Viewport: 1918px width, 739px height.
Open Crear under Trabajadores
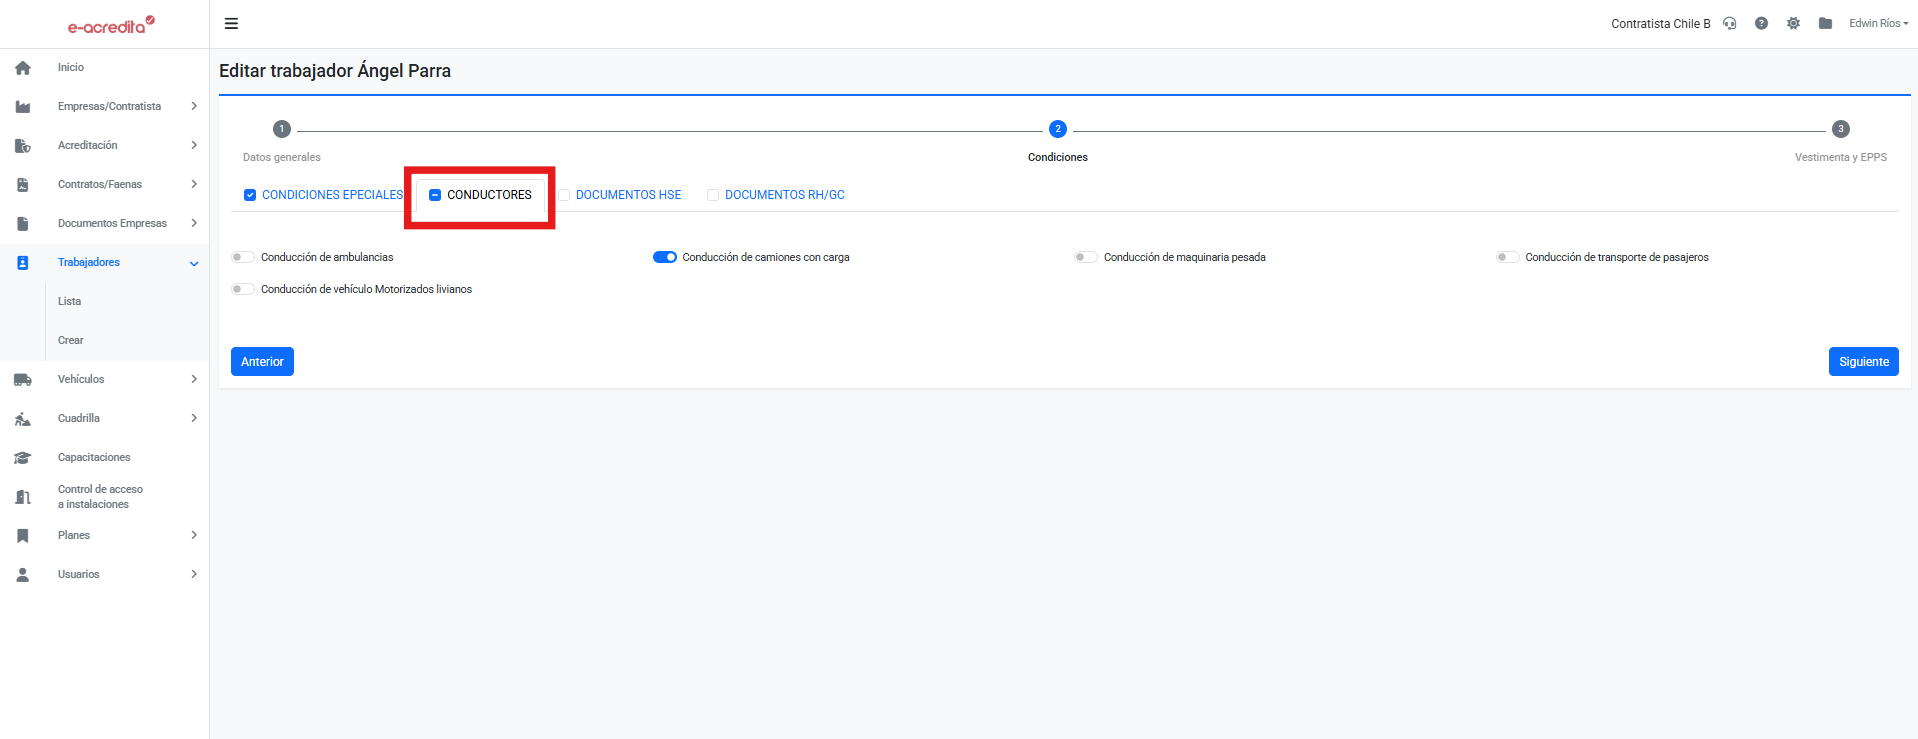(71, 340)
